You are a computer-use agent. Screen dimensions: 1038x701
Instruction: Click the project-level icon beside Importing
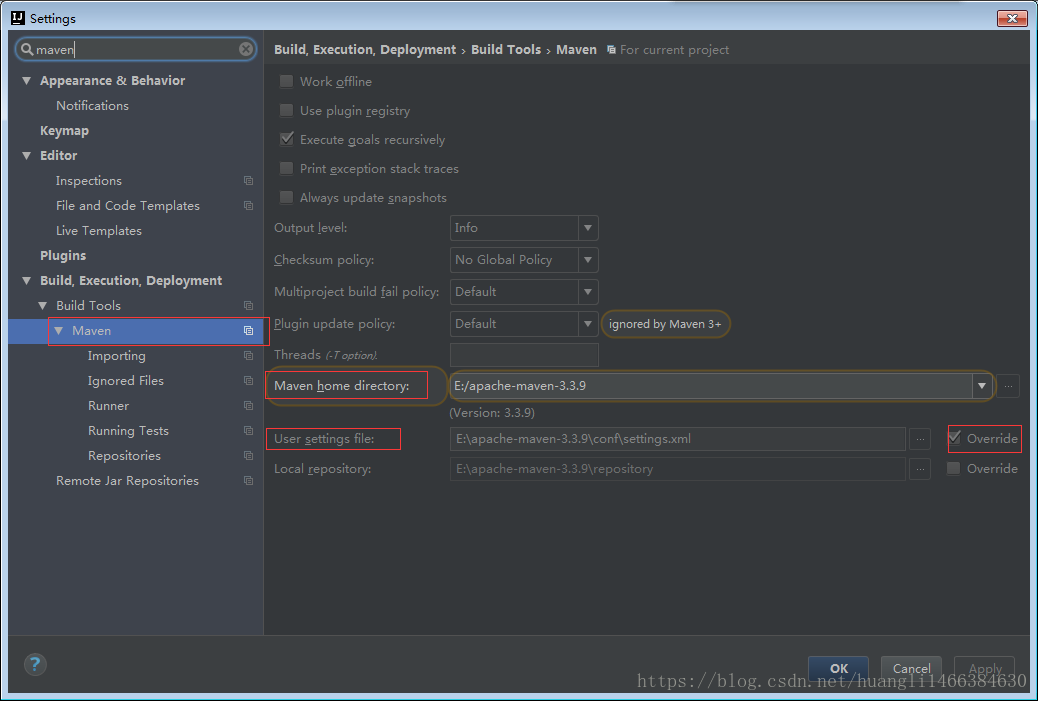(x=248, y=356)
